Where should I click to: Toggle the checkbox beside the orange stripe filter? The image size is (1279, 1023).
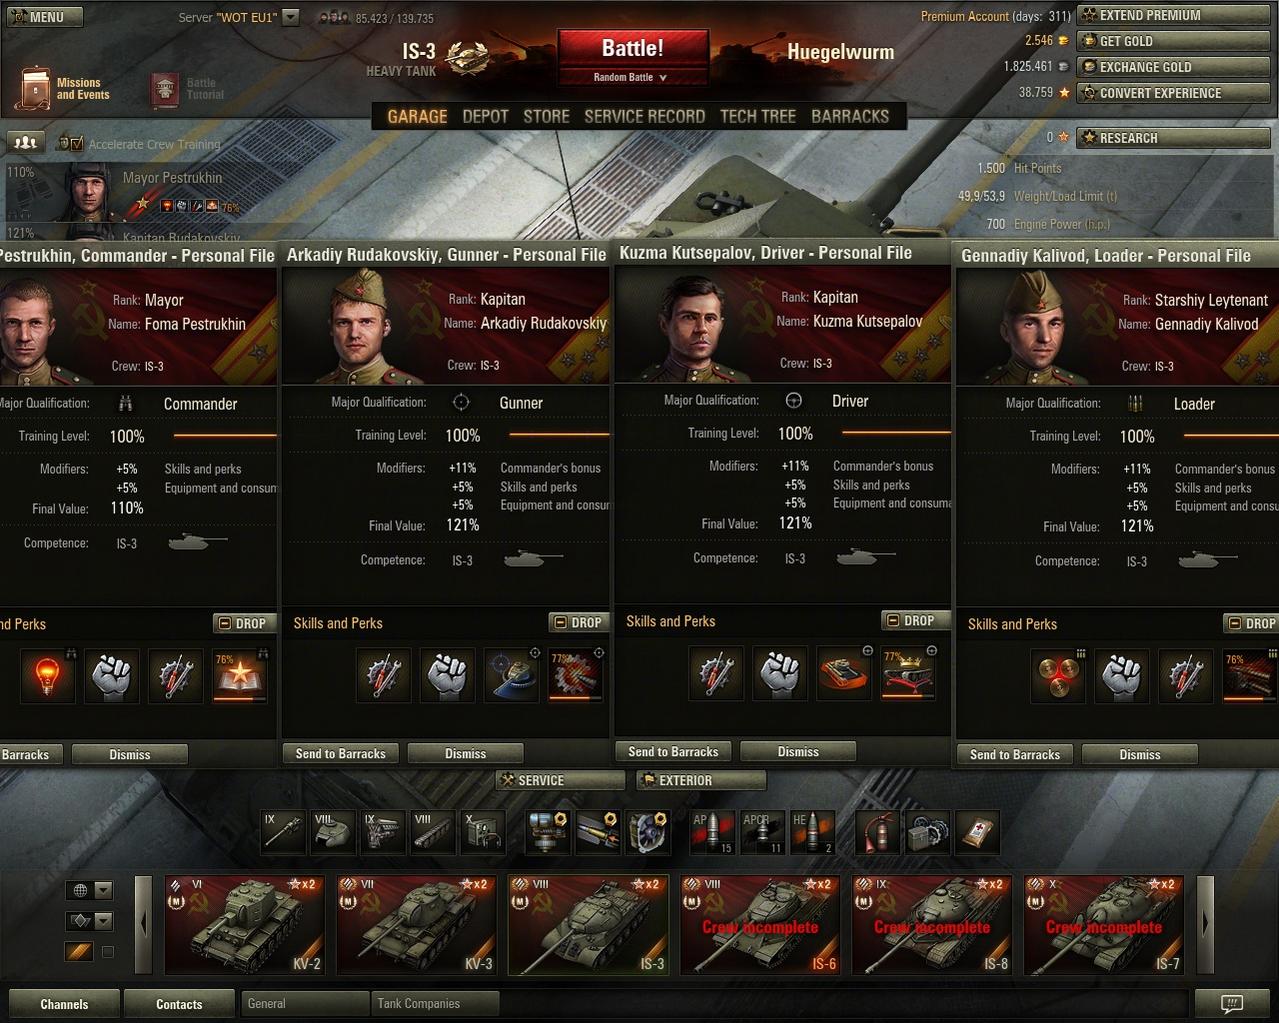[108, 952]
